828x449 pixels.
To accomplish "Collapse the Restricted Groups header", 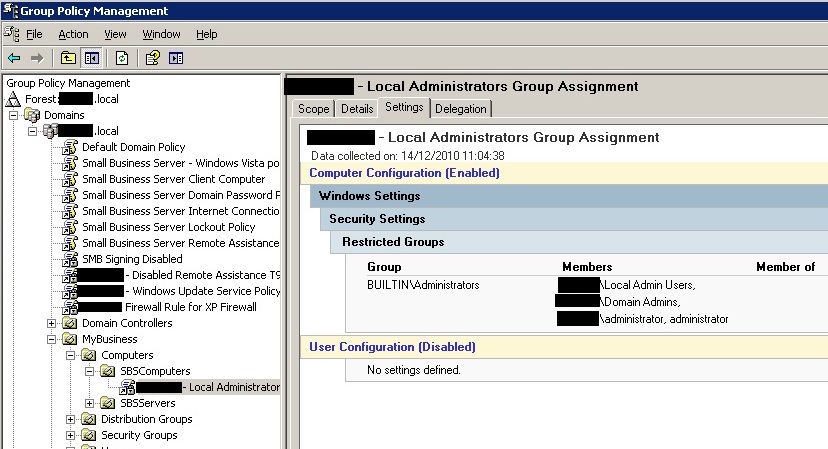I will pos(579,242).
